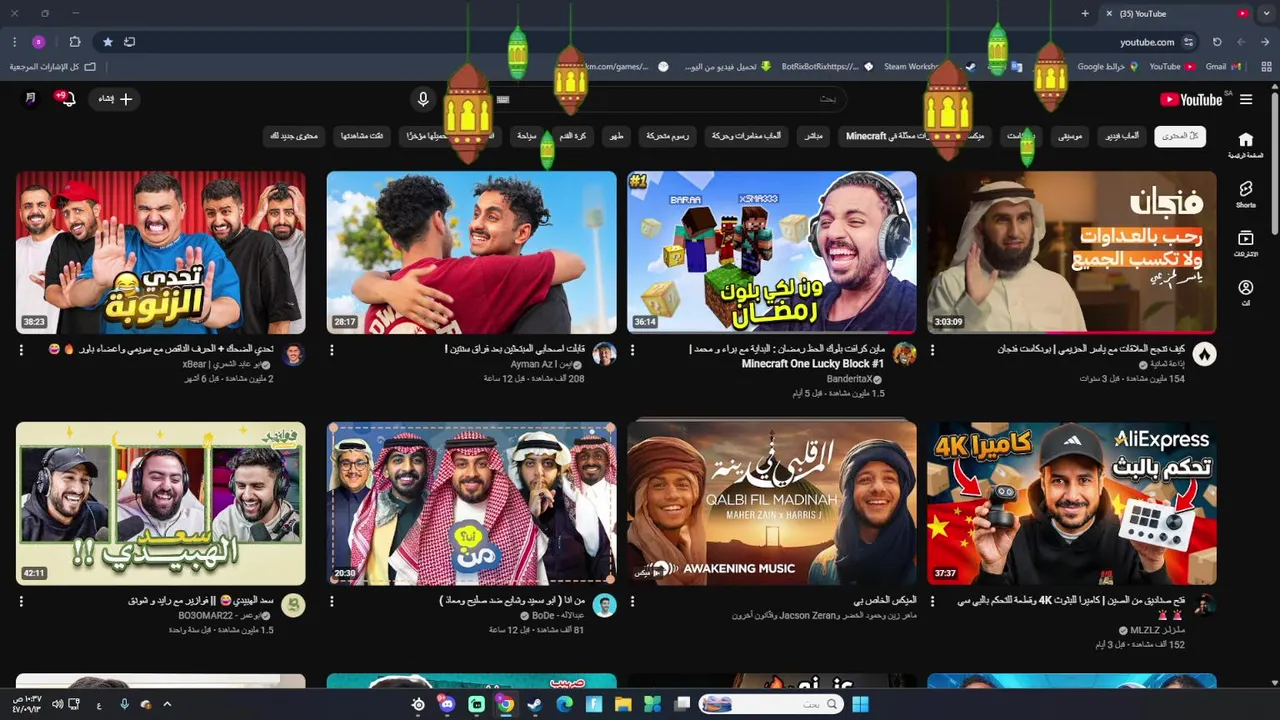Screen dimensions: 1280x720
Task: Reload the page in Chrome
Action: pos(1216,42)
